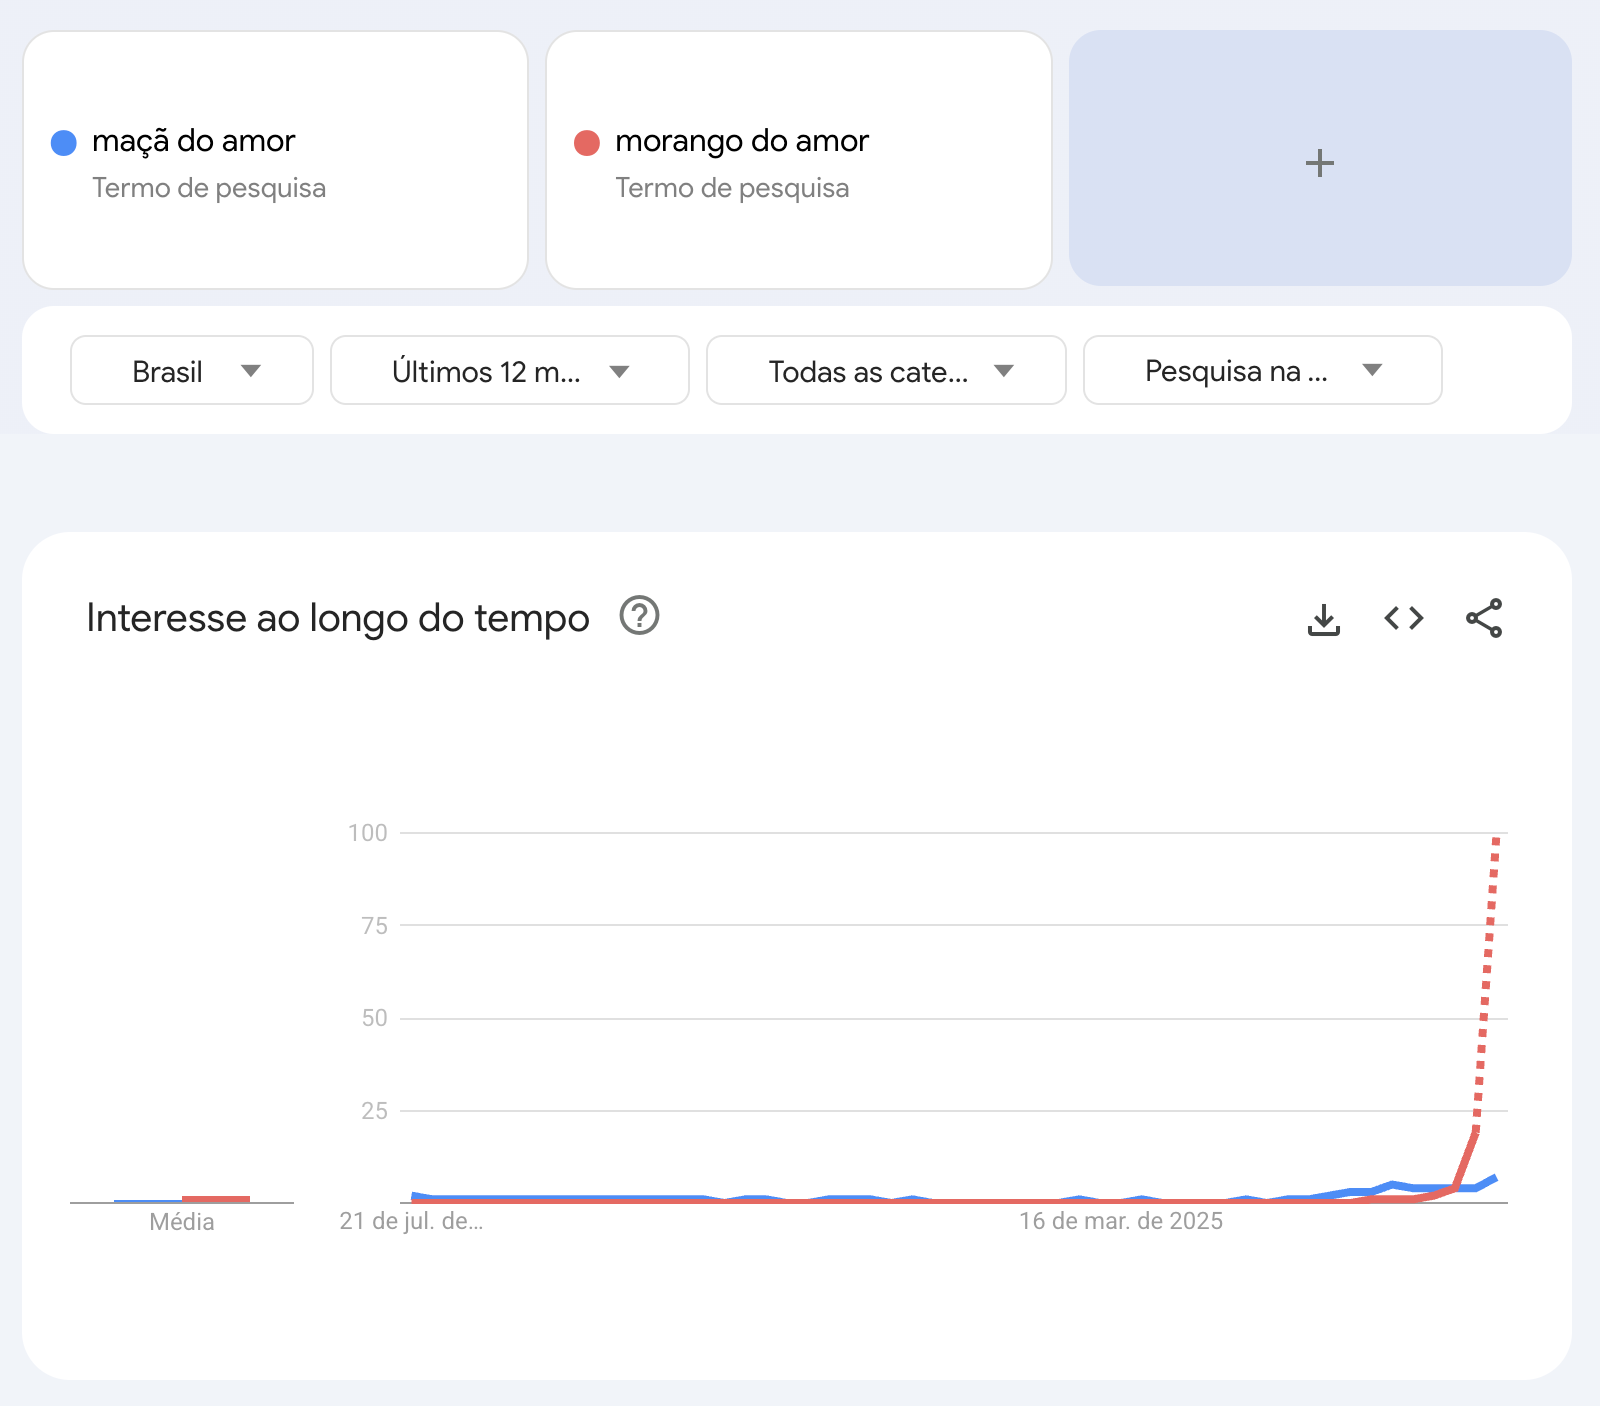Edit the maçã do amor search term

(193, 141)
